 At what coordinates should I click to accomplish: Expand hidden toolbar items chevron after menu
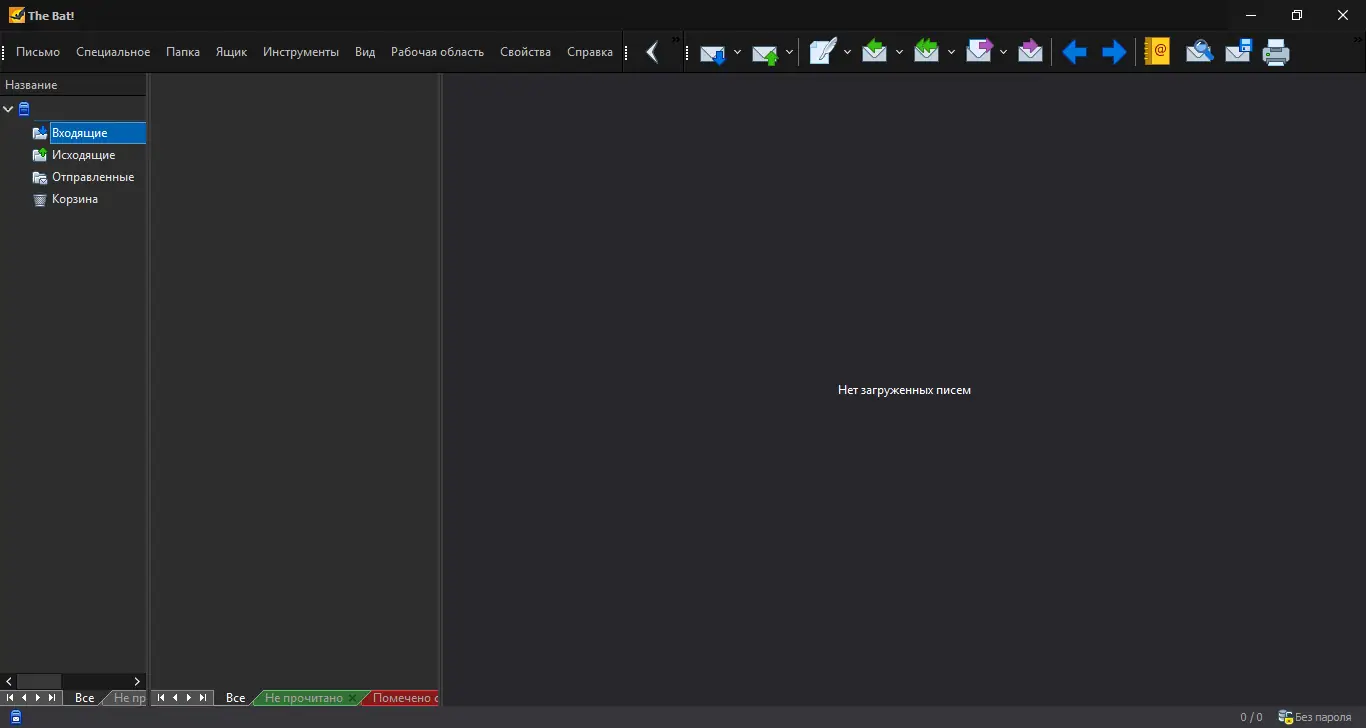(675, 40)
